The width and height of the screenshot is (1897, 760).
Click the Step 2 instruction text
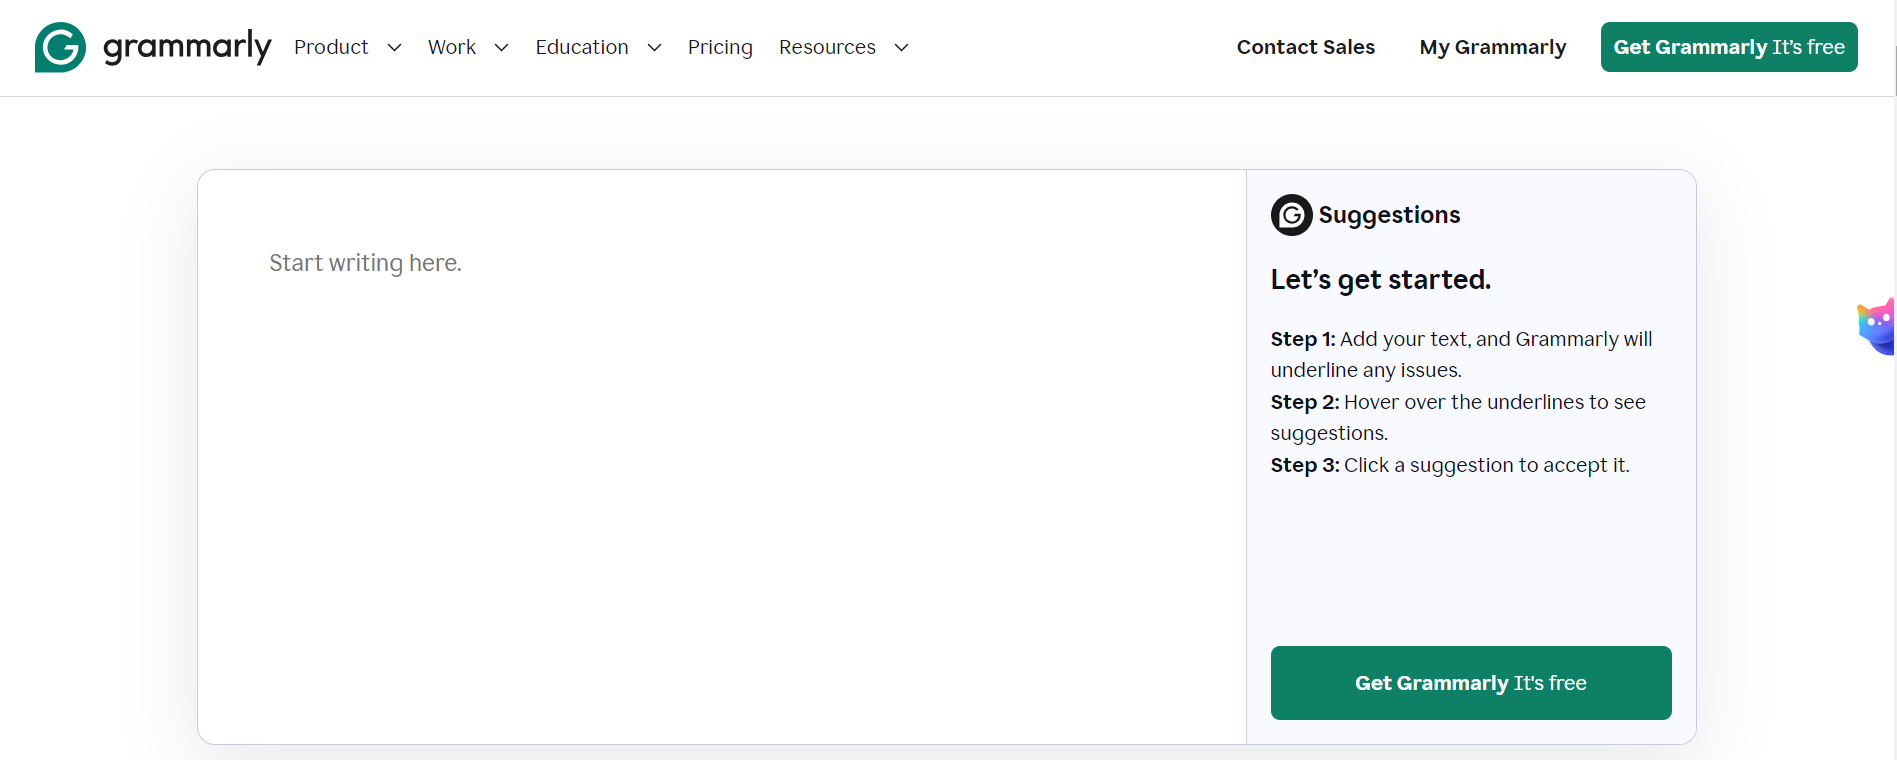click(x=1458, y=417)
